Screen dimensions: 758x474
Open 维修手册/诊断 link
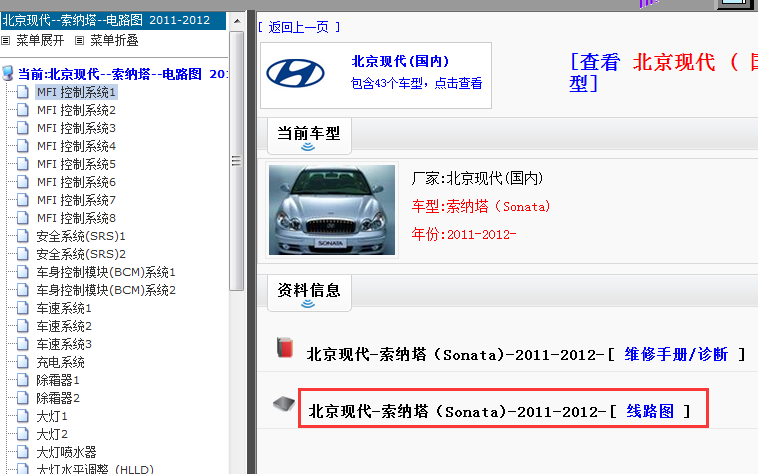tap(676, 354)
